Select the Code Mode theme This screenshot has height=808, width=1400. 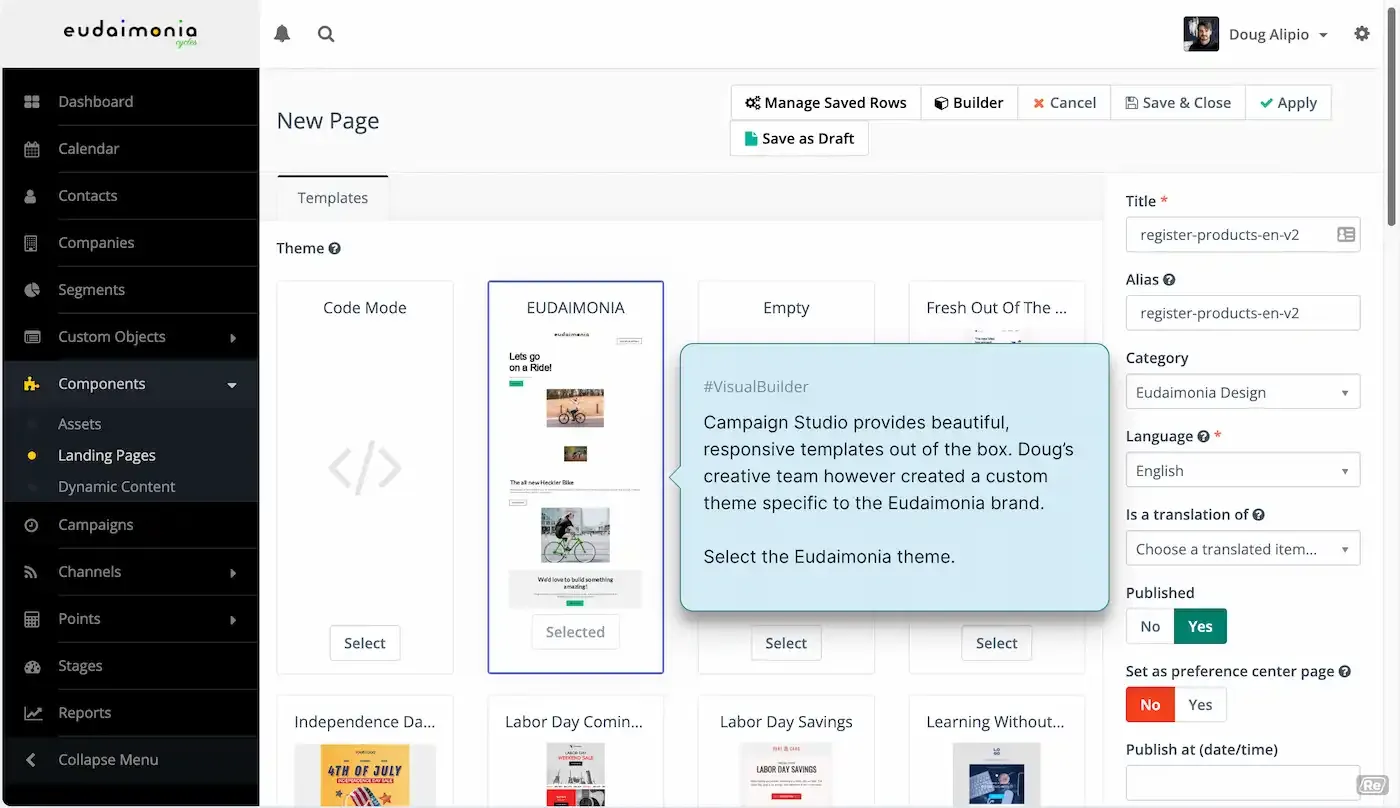point(365,643)
